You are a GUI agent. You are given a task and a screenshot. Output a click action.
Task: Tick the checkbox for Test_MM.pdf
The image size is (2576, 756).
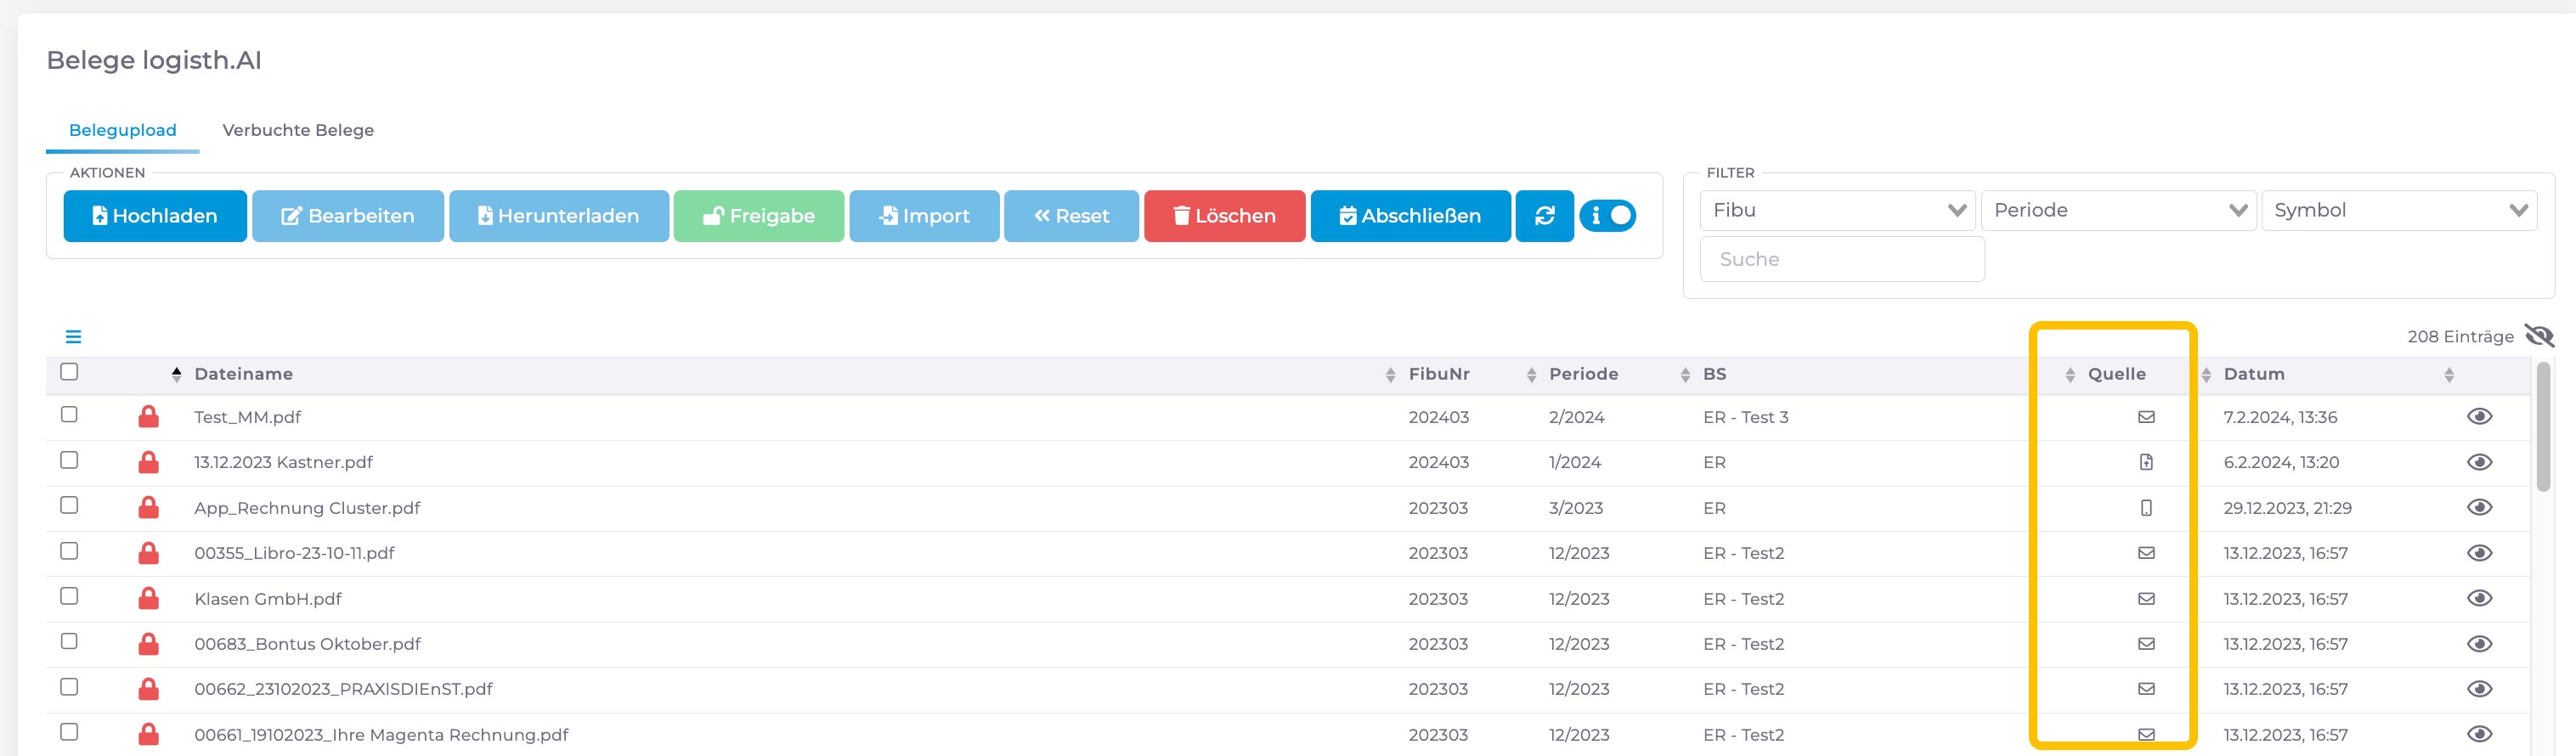pyautogui.click(x=69, y=414)
